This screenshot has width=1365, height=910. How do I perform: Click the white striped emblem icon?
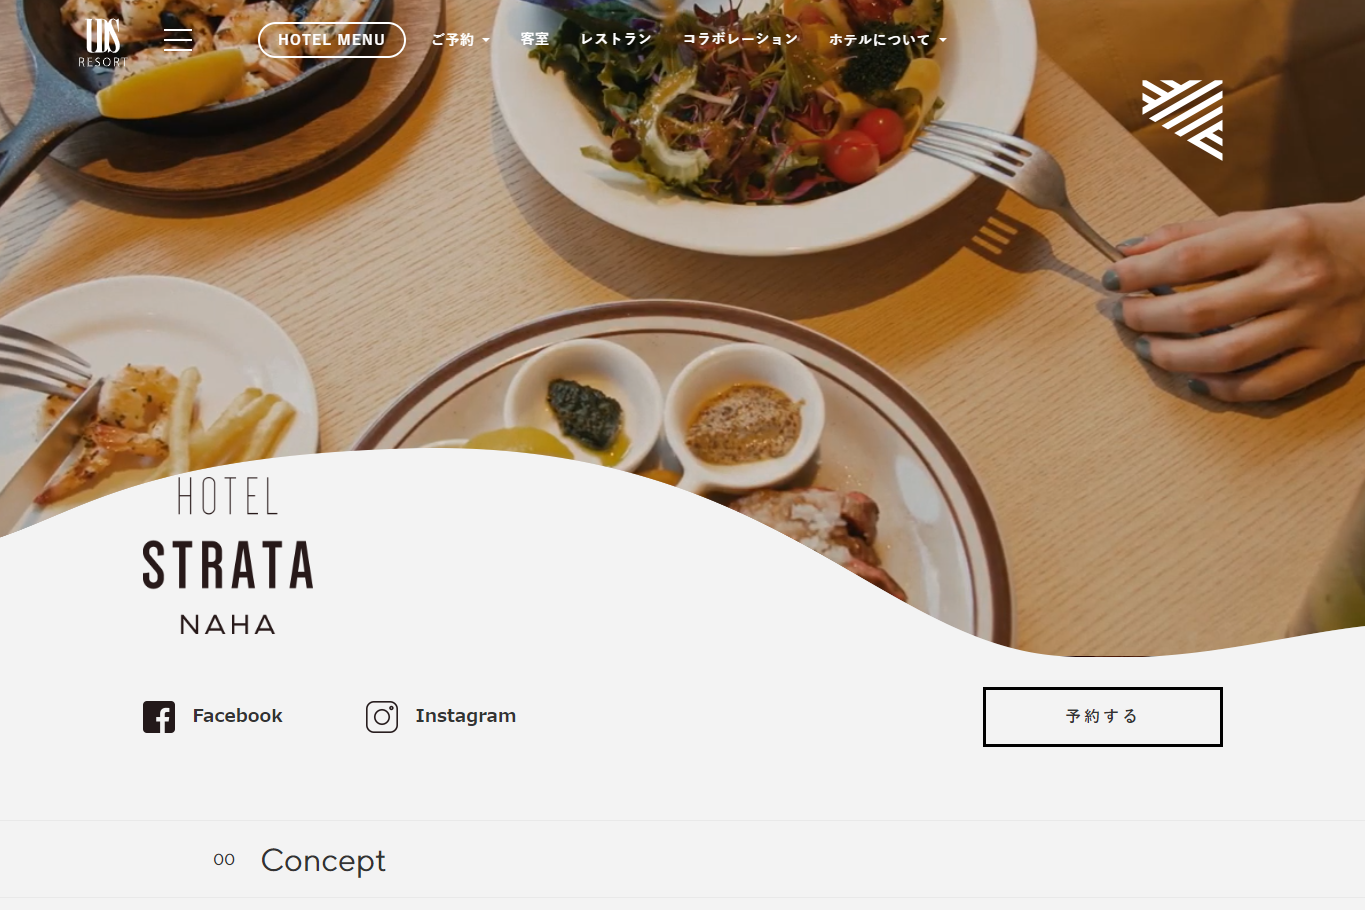point(1182,120)
